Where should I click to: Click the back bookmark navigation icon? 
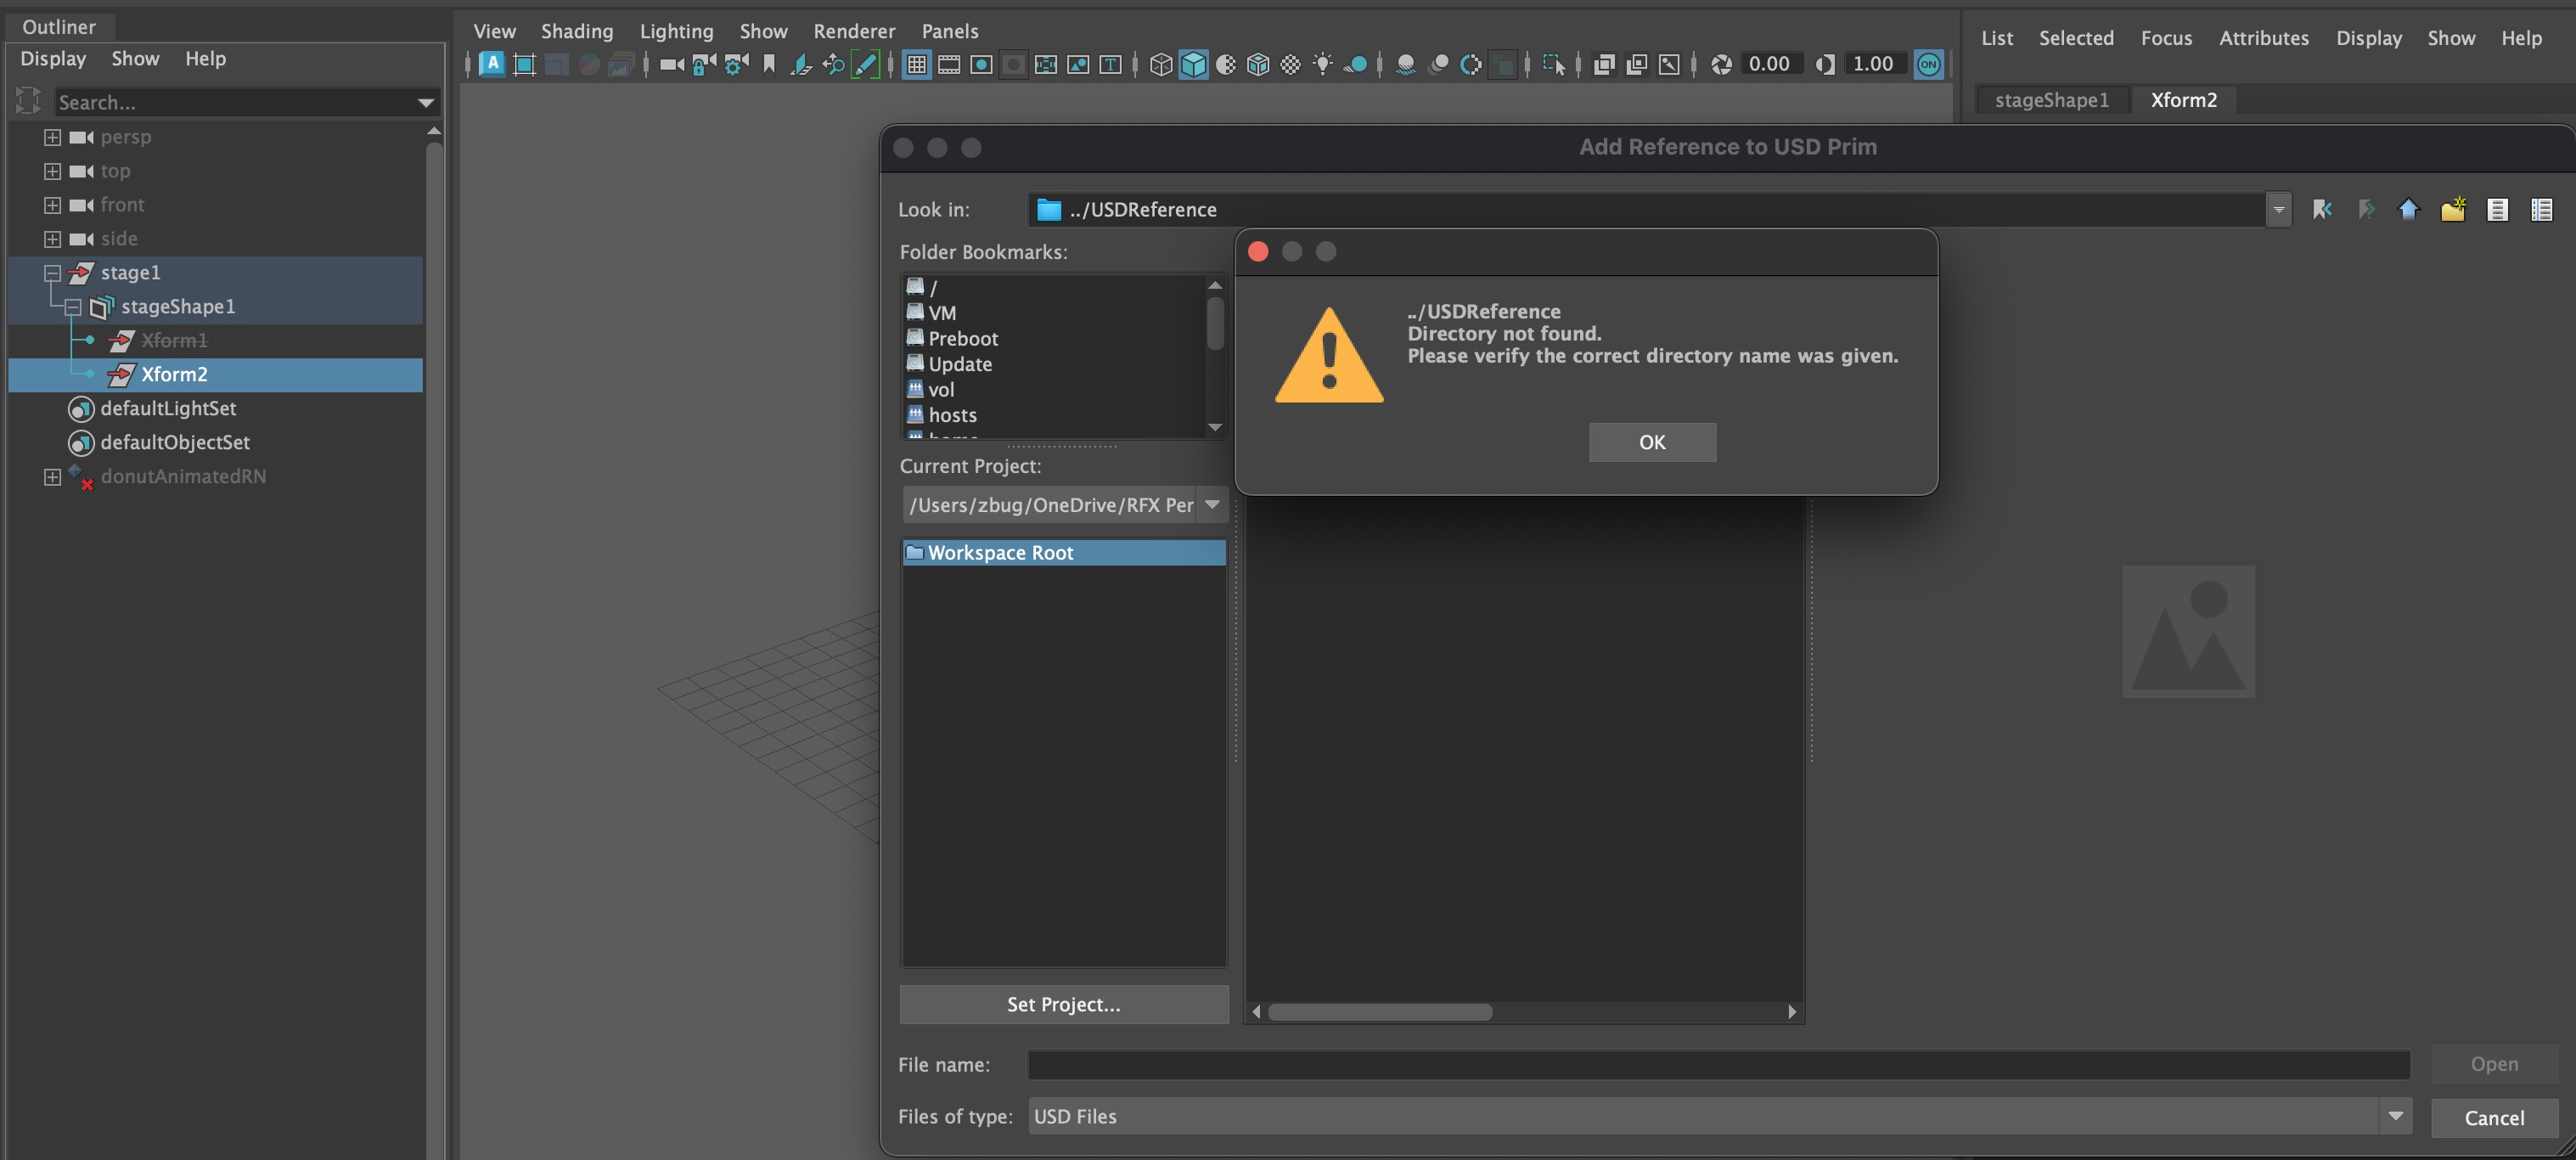point(2322,209)
